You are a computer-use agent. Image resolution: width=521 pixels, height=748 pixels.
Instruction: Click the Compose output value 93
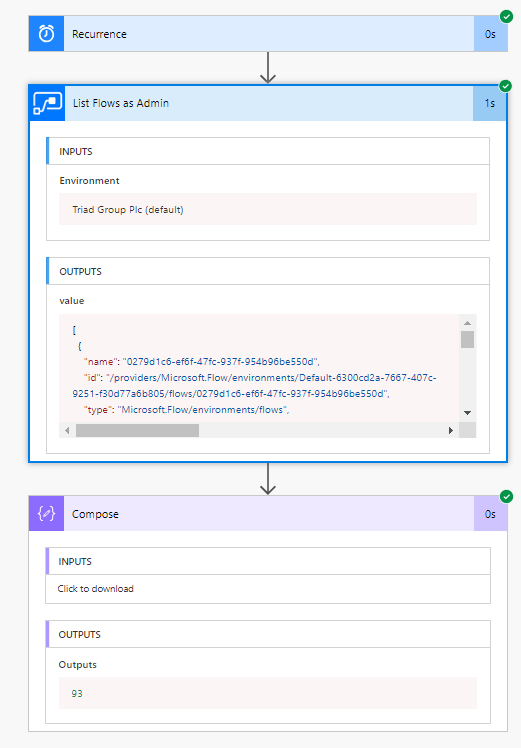(77, 694)
